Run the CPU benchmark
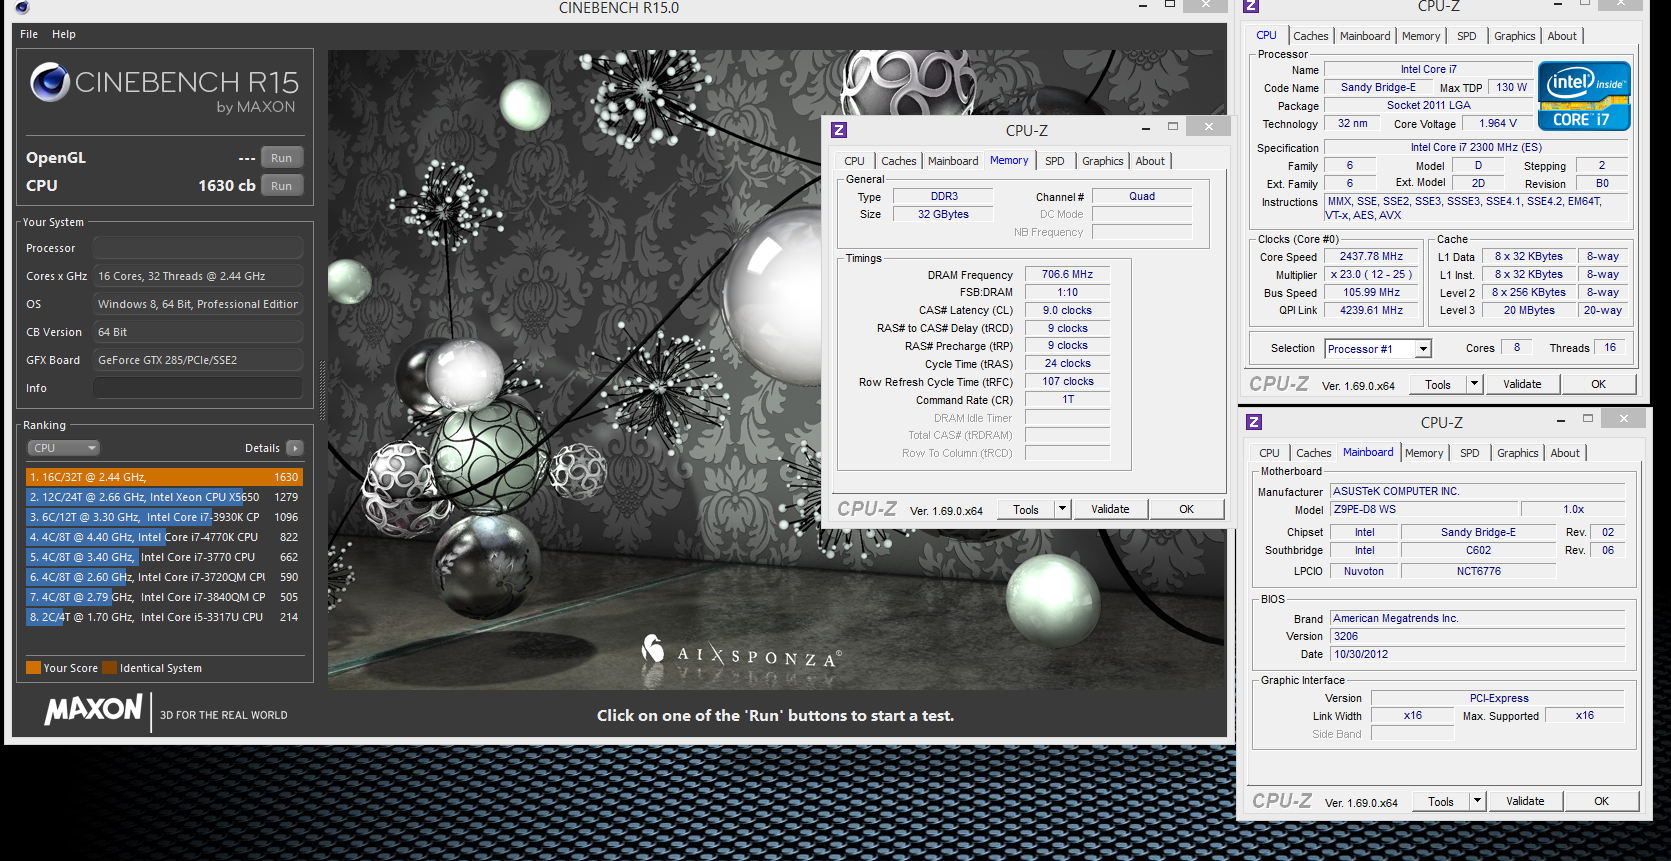The height and width of the screenshot is (861, 1671). (x=282, y=186)
